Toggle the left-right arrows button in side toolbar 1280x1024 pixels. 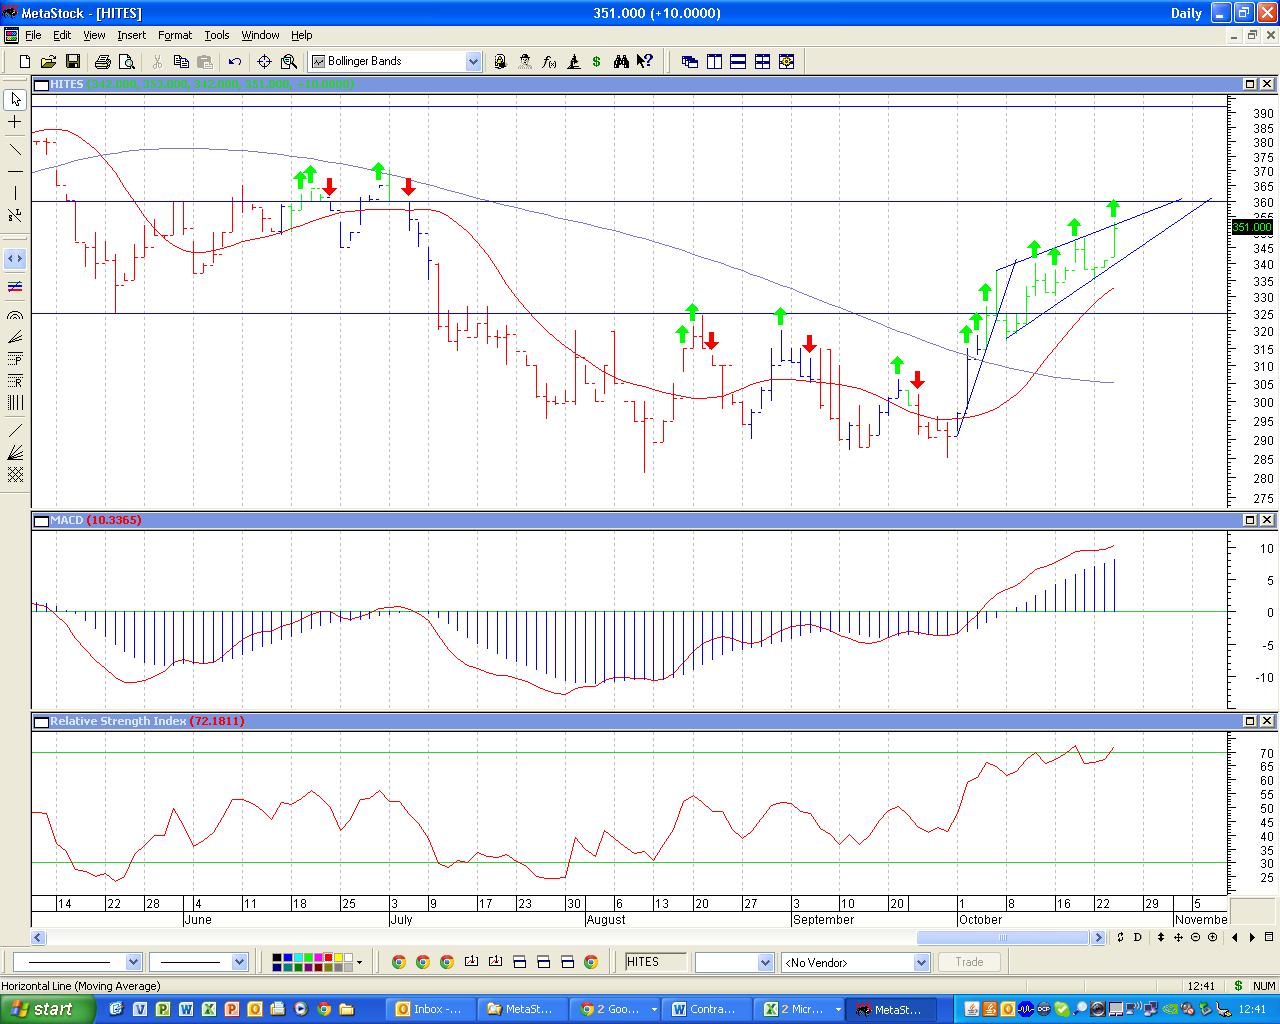click(x=15, y=259)
